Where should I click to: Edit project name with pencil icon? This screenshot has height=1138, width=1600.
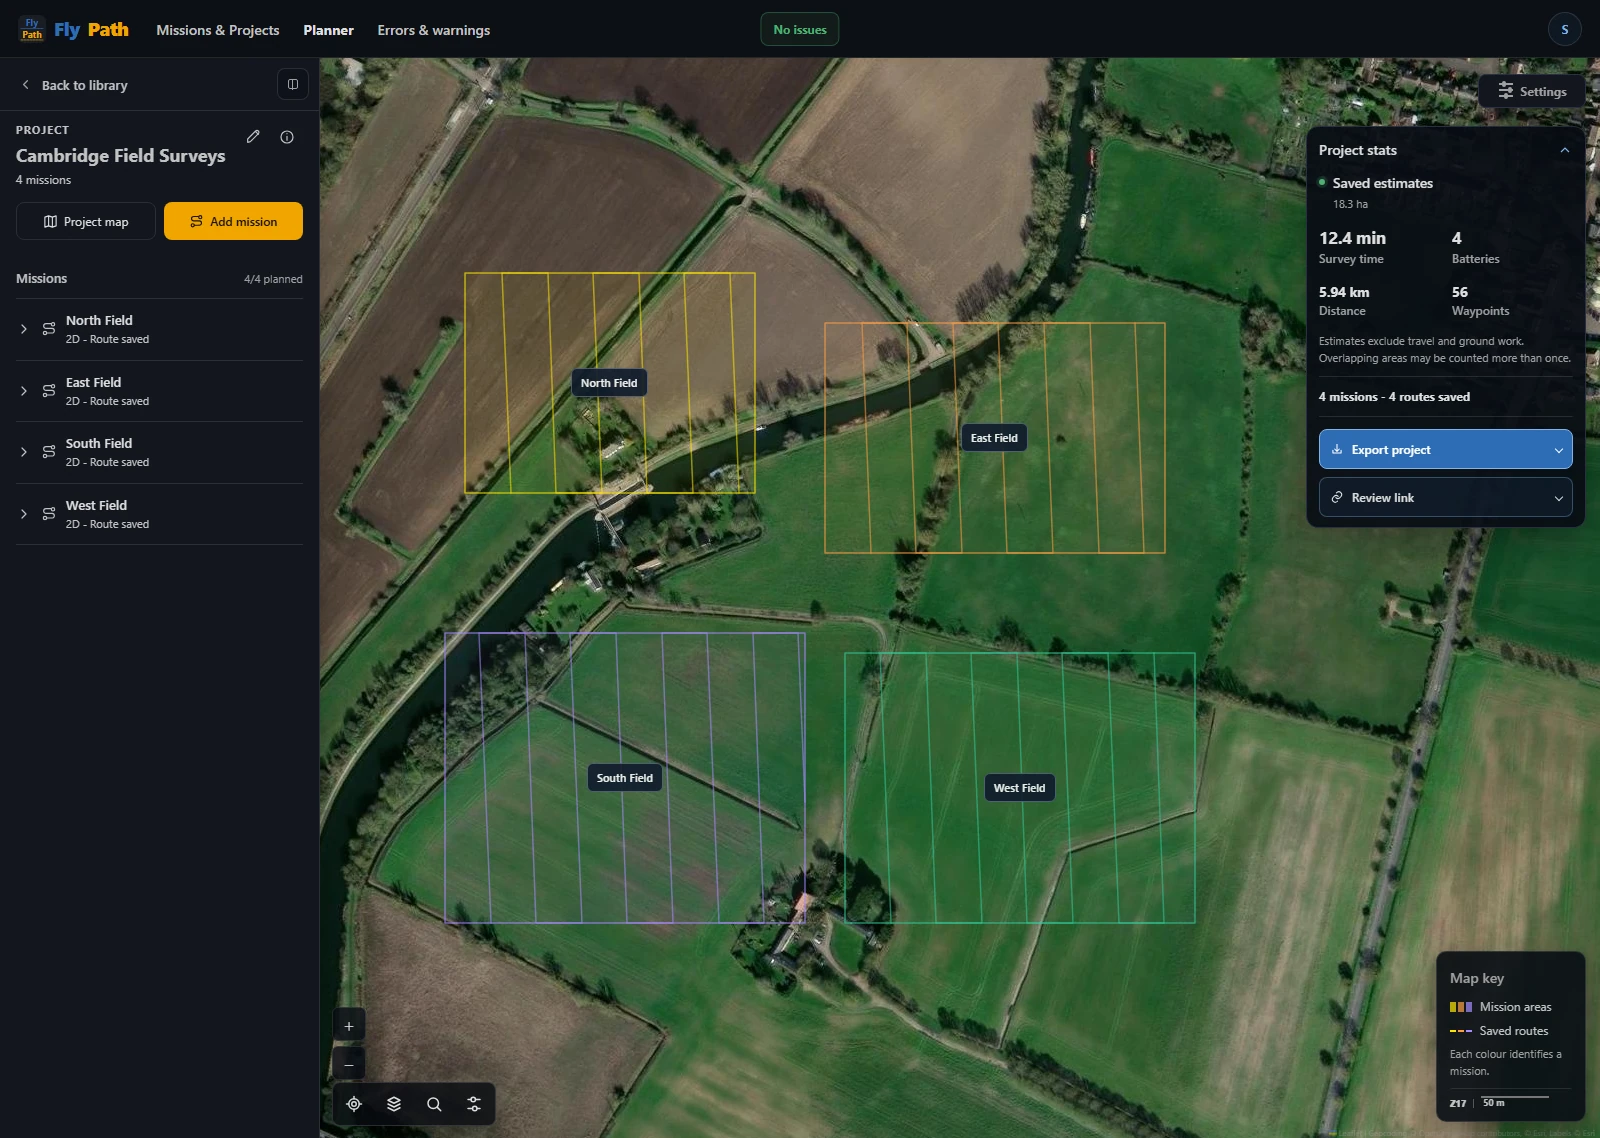253,137
